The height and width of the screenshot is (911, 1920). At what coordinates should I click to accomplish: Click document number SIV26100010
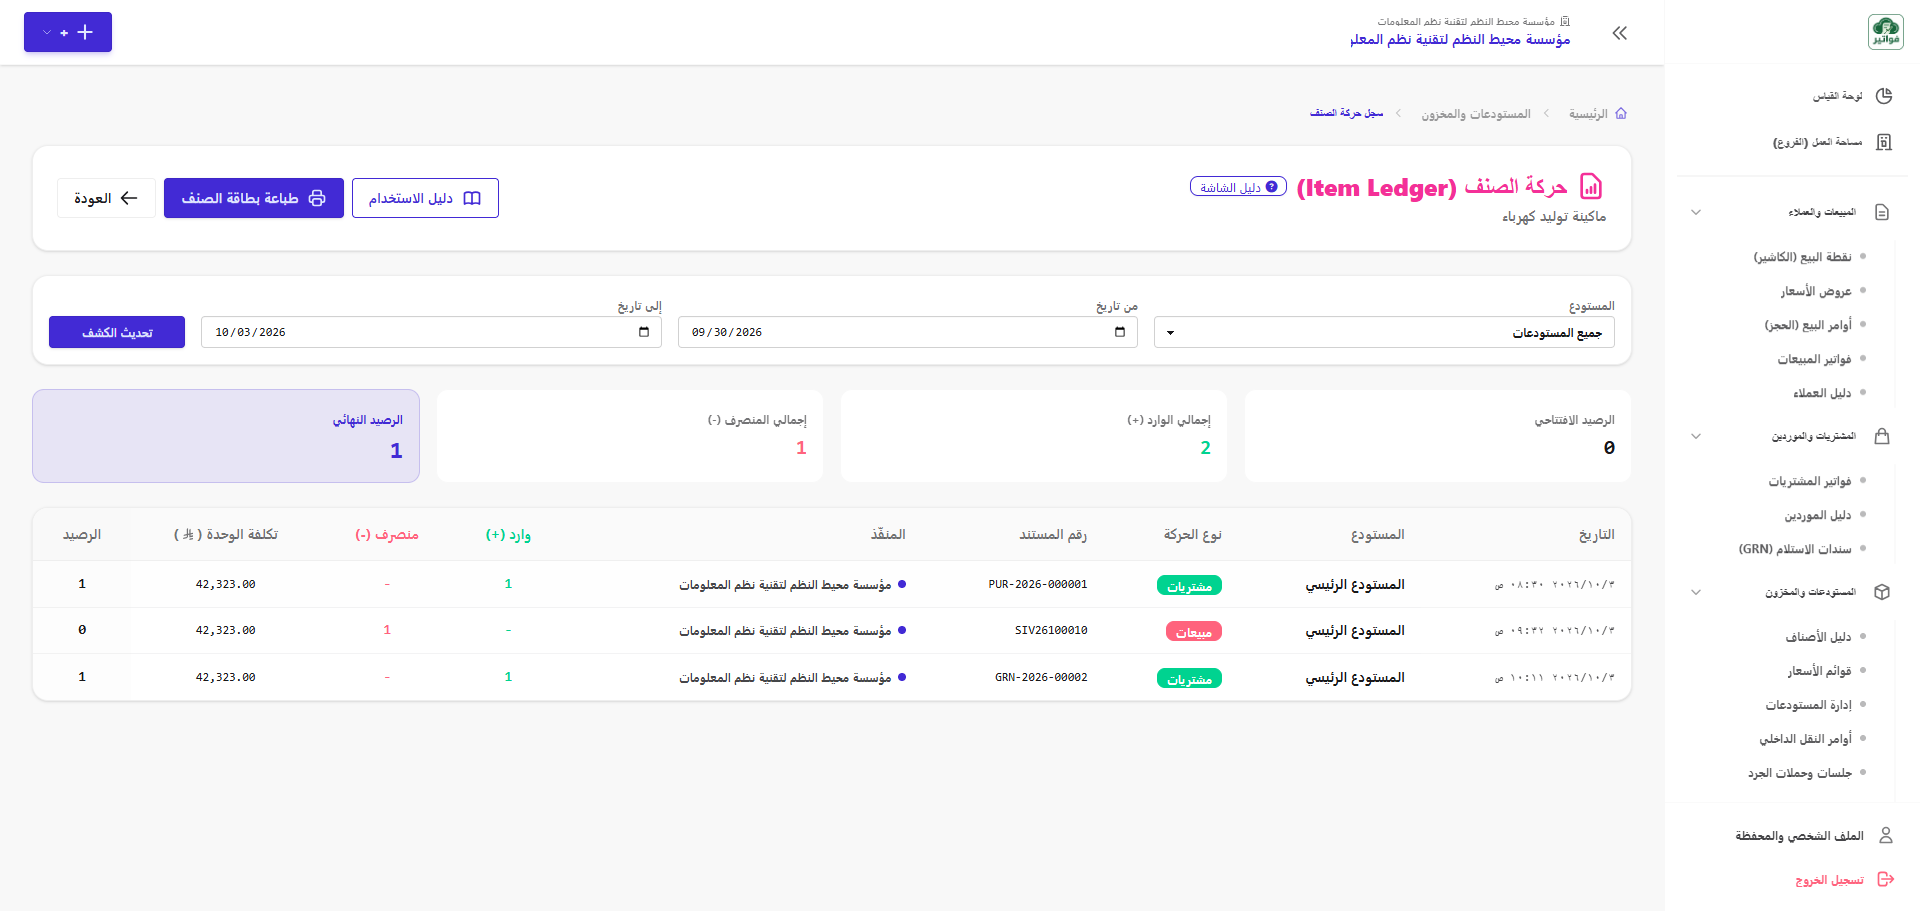click(x=1051, y=630)
